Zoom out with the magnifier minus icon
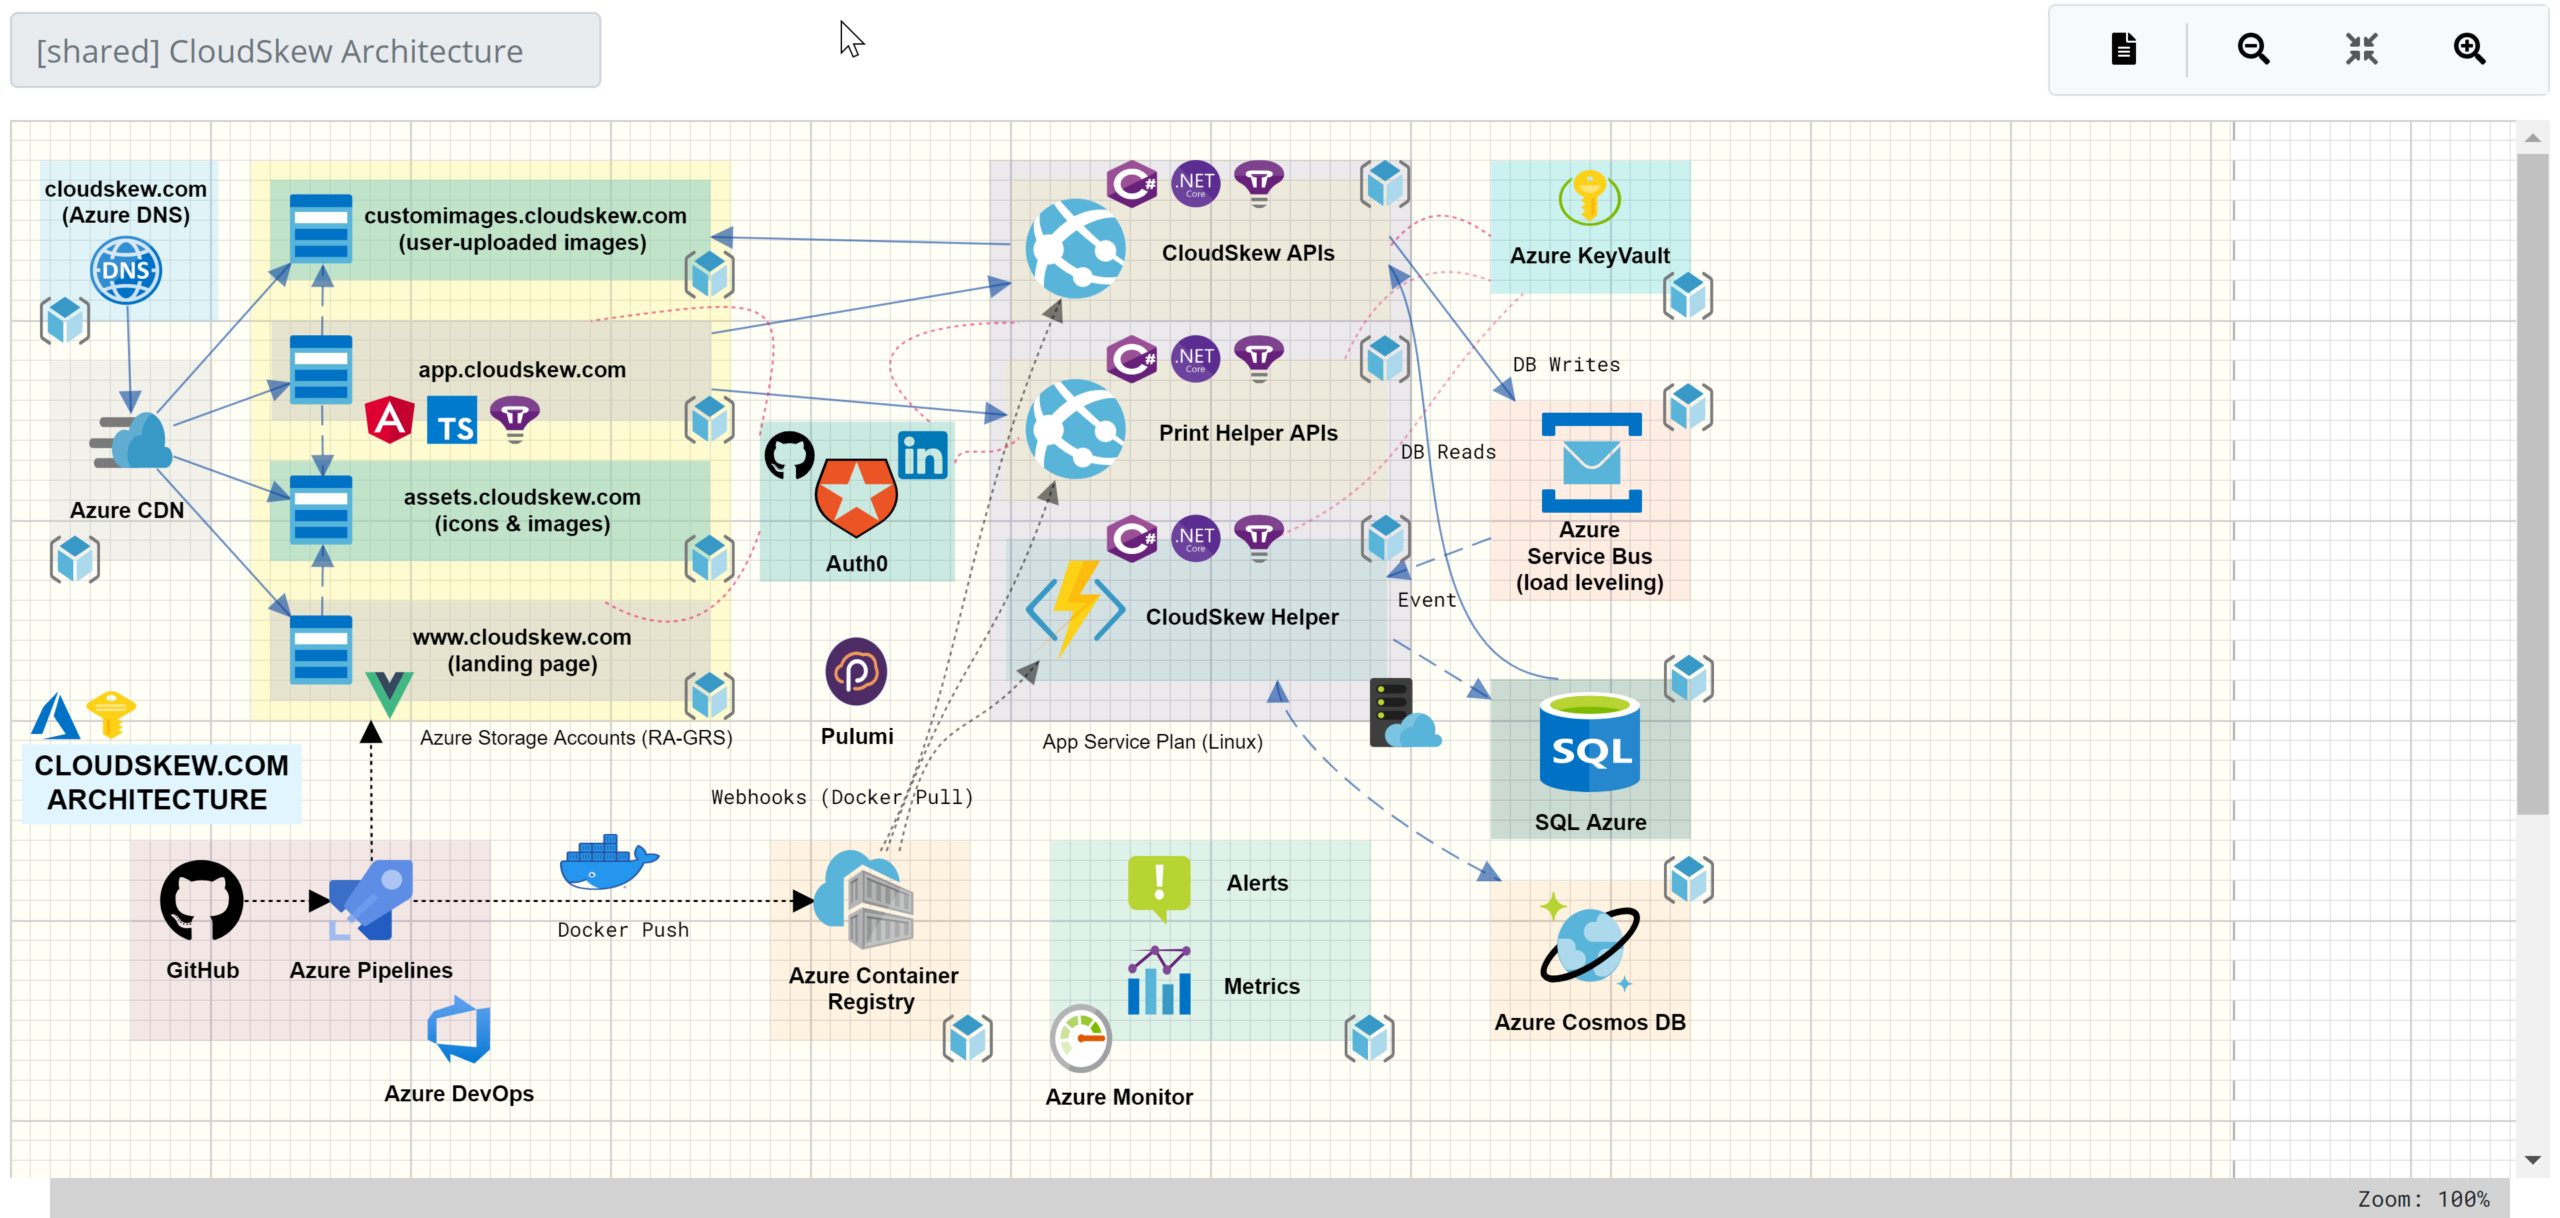2560x1218 pixels. point(2253,48)
